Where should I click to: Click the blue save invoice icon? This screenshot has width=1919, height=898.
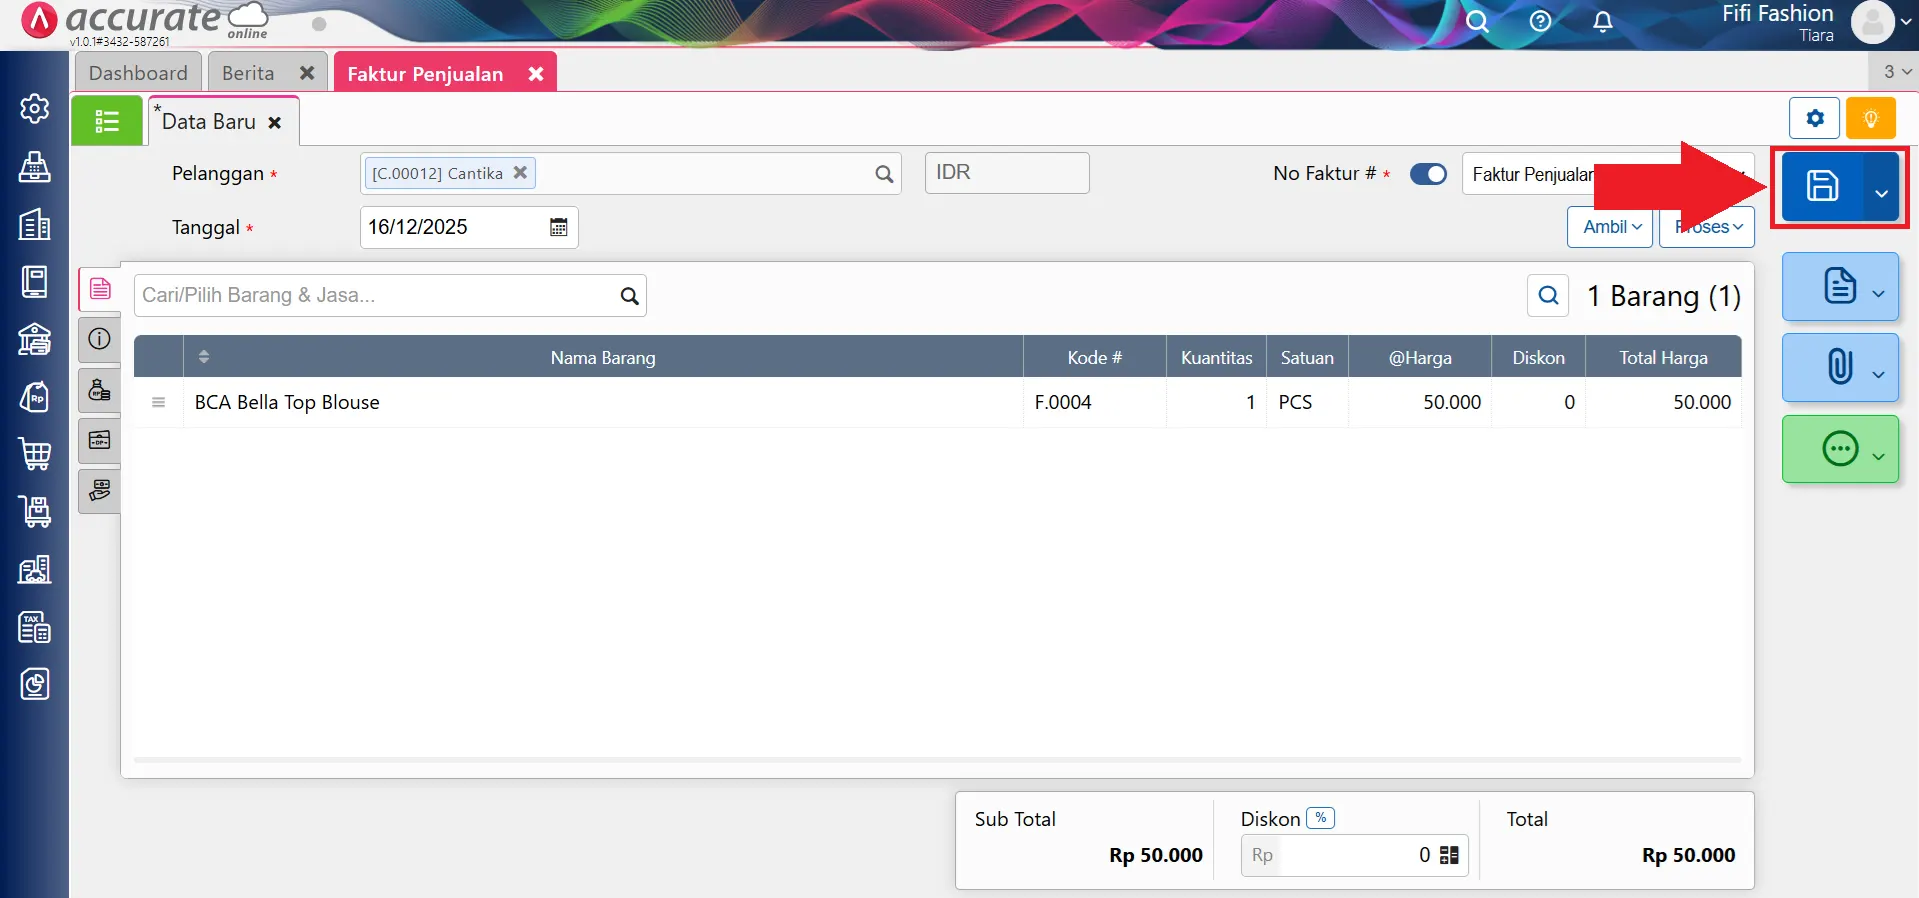click(1821, 186)
